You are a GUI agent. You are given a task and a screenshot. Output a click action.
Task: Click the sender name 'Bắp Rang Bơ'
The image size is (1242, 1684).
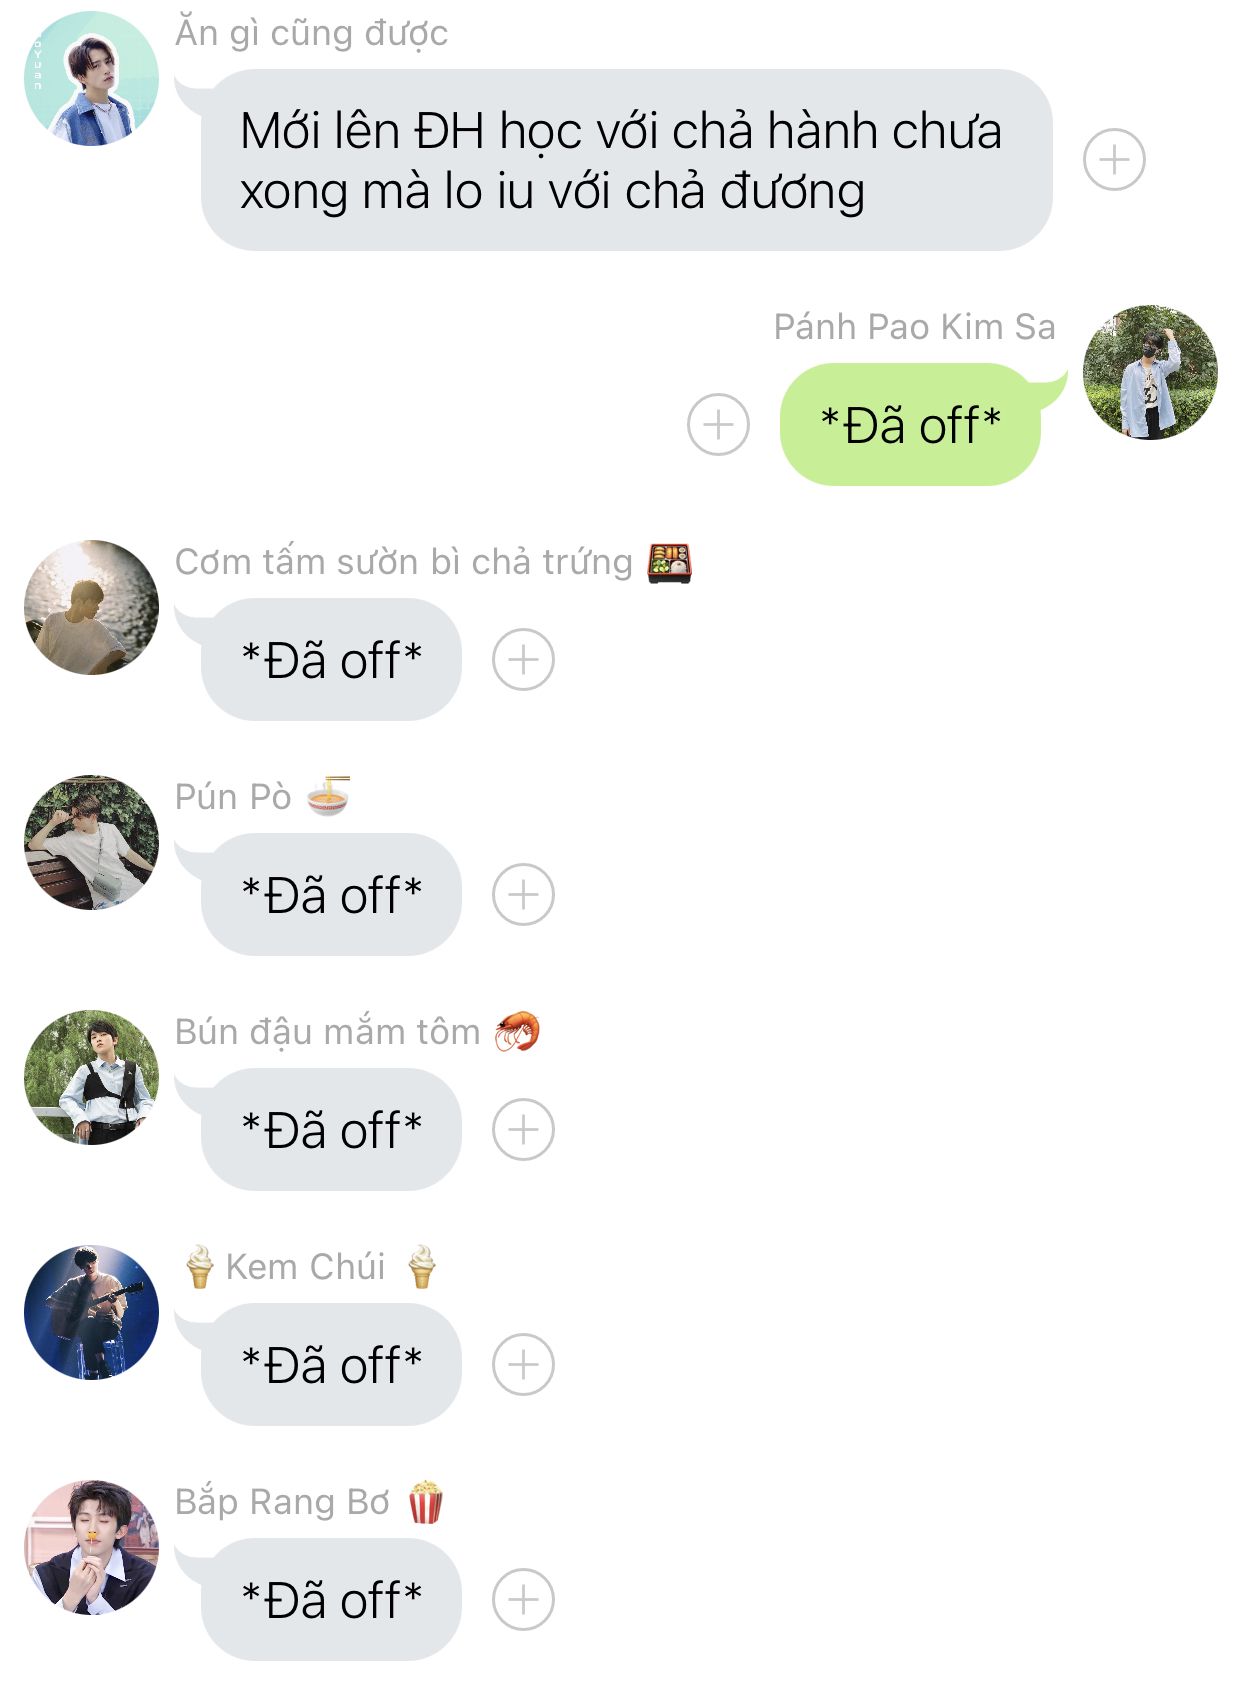(282, 1502)
